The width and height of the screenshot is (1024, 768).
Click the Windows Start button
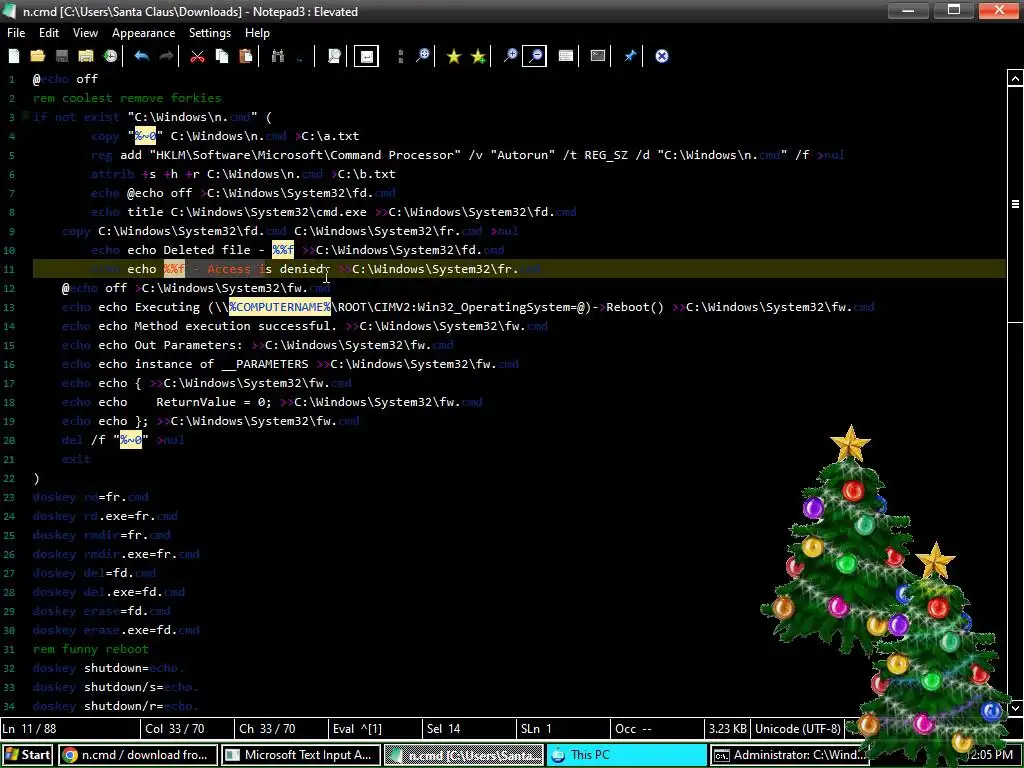[27, 755]
